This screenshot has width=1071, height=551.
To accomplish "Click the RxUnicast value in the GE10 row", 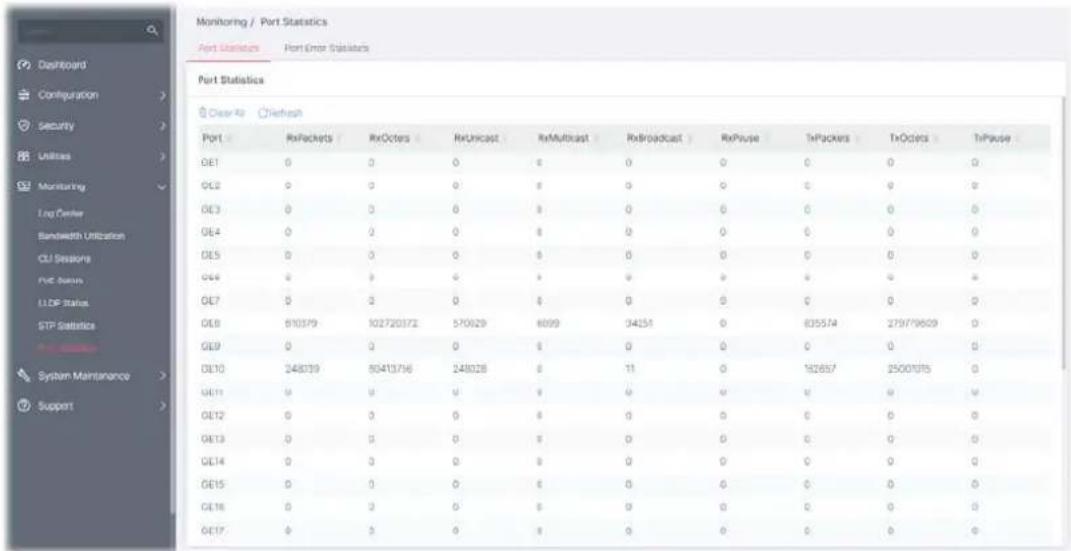I will pos(469,370).
